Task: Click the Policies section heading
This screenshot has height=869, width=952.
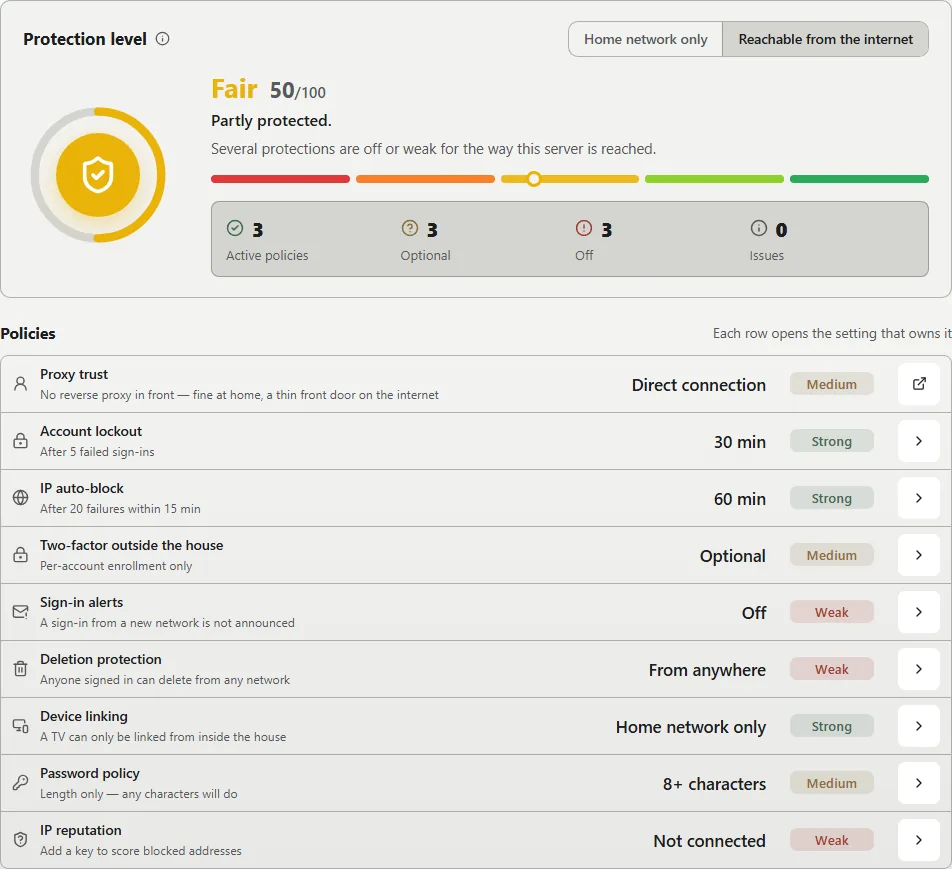Action: (x=28, y=333)
